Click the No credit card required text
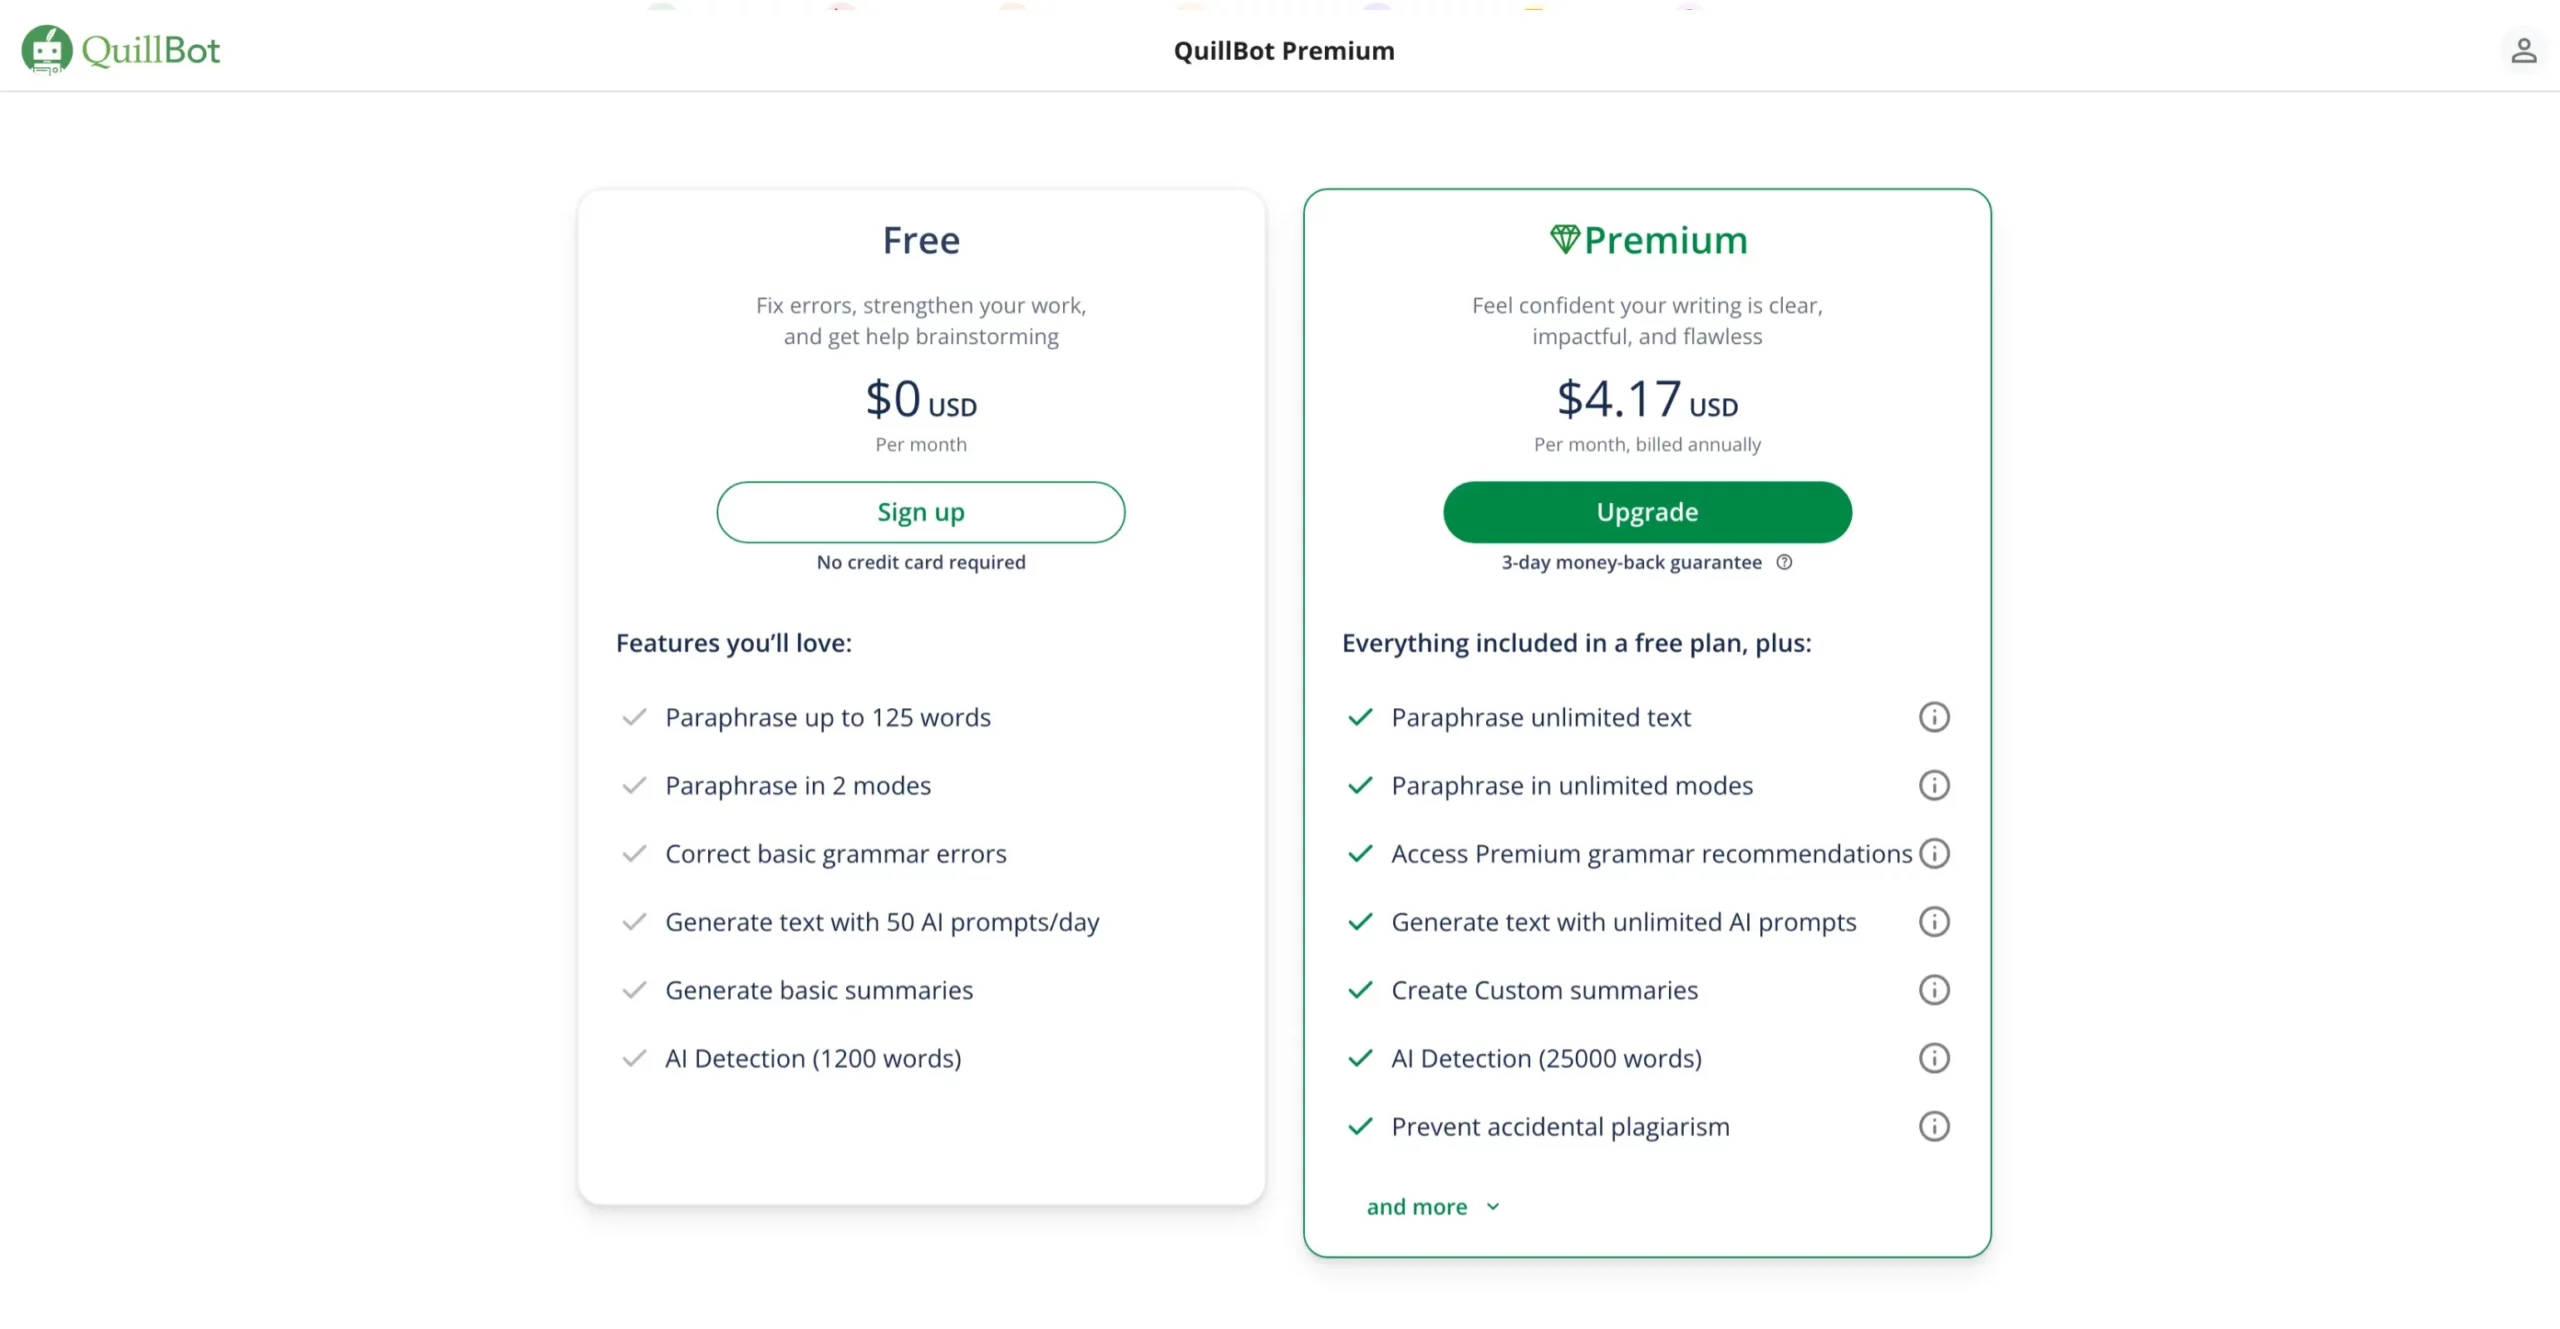This screenshot has width=2560, height=1329. point(920,562)
